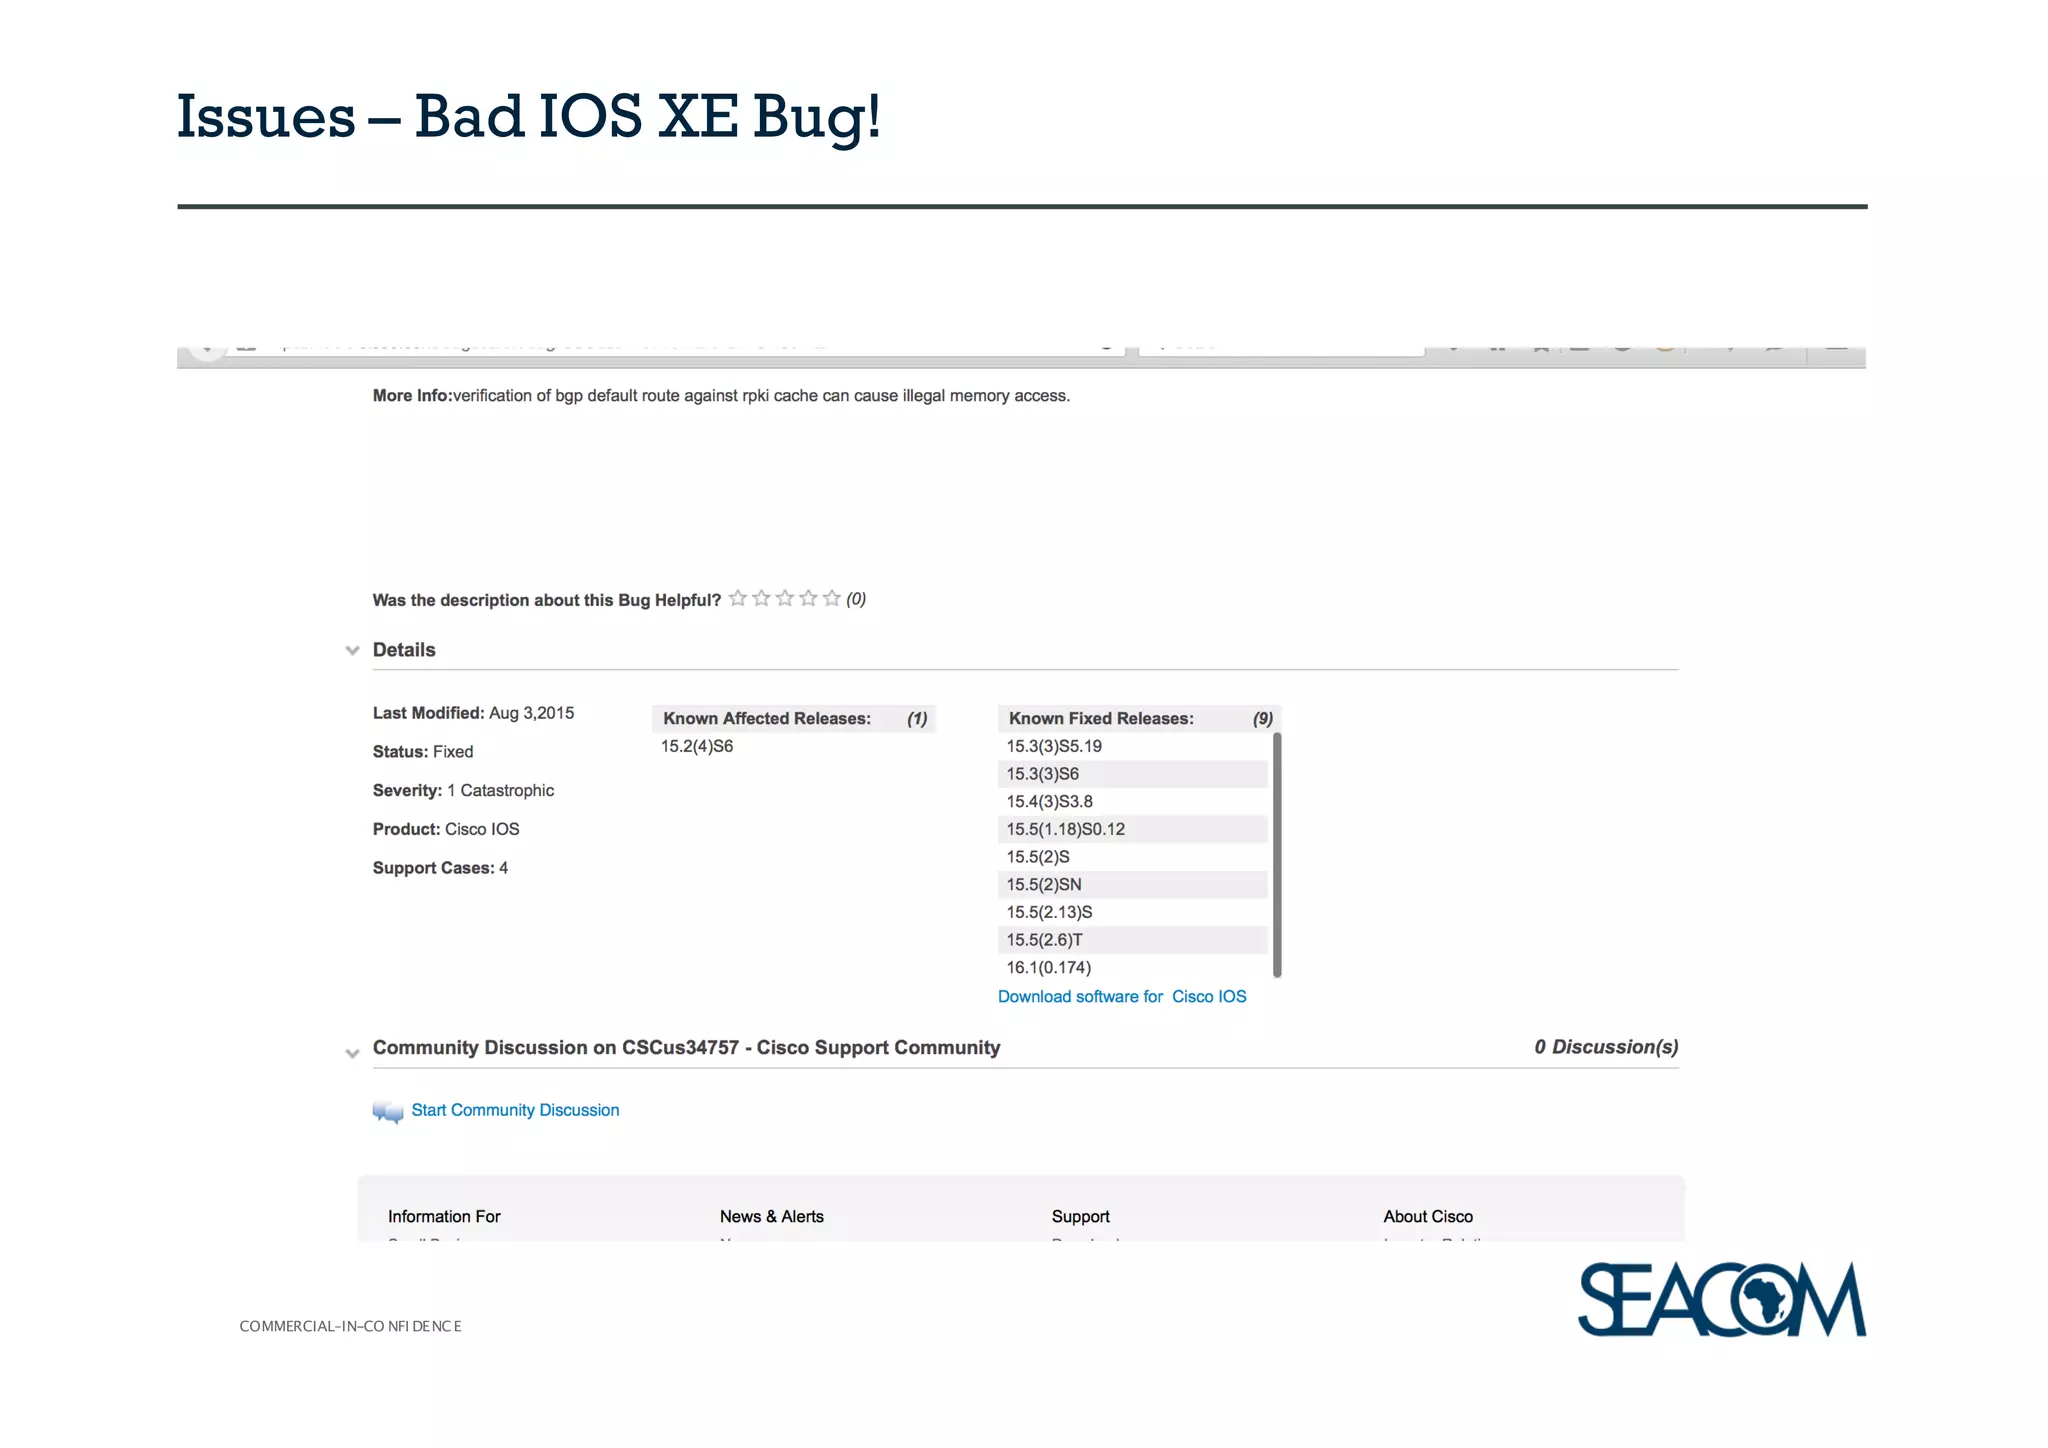Click the More Info bug description text
The image size is (2048, 1448).
(x=721, y=396)
